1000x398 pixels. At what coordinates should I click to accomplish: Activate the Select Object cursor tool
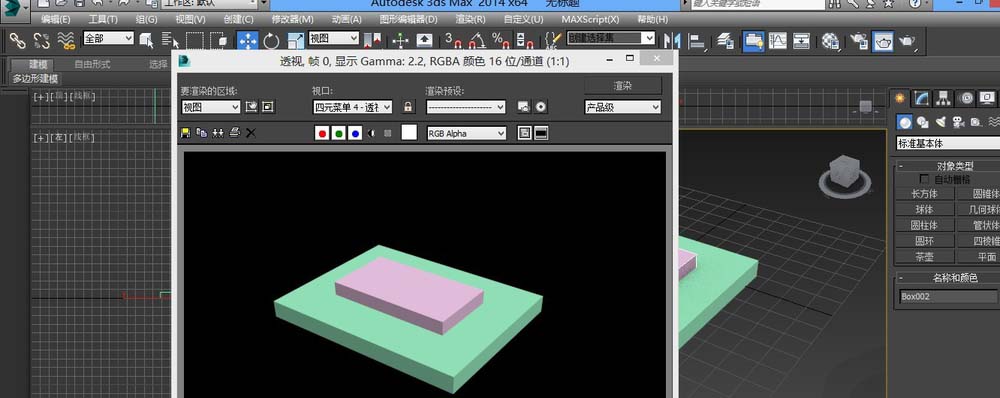click(147, 41)
